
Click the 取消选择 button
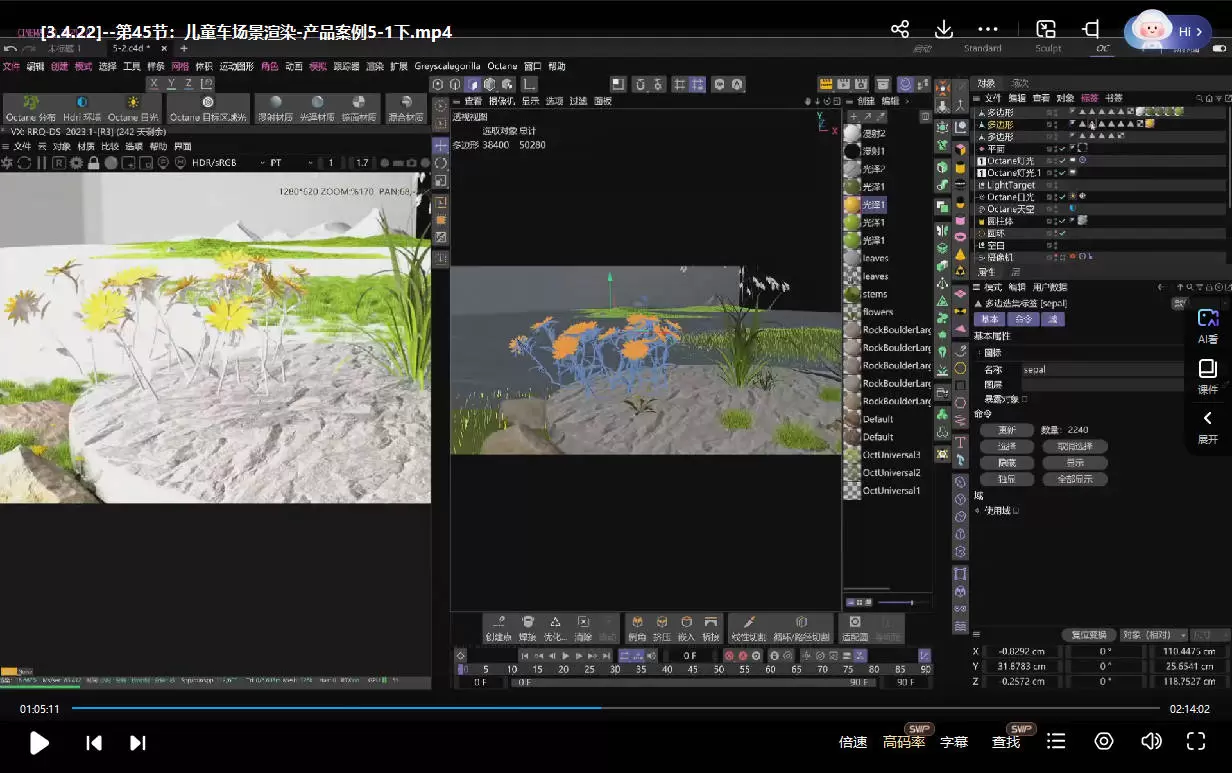click(1075, 446)
